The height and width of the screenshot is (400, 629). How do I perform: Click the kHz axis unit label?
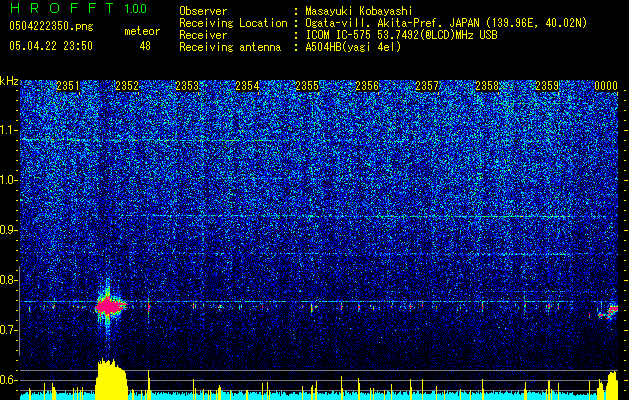(9, 81)
